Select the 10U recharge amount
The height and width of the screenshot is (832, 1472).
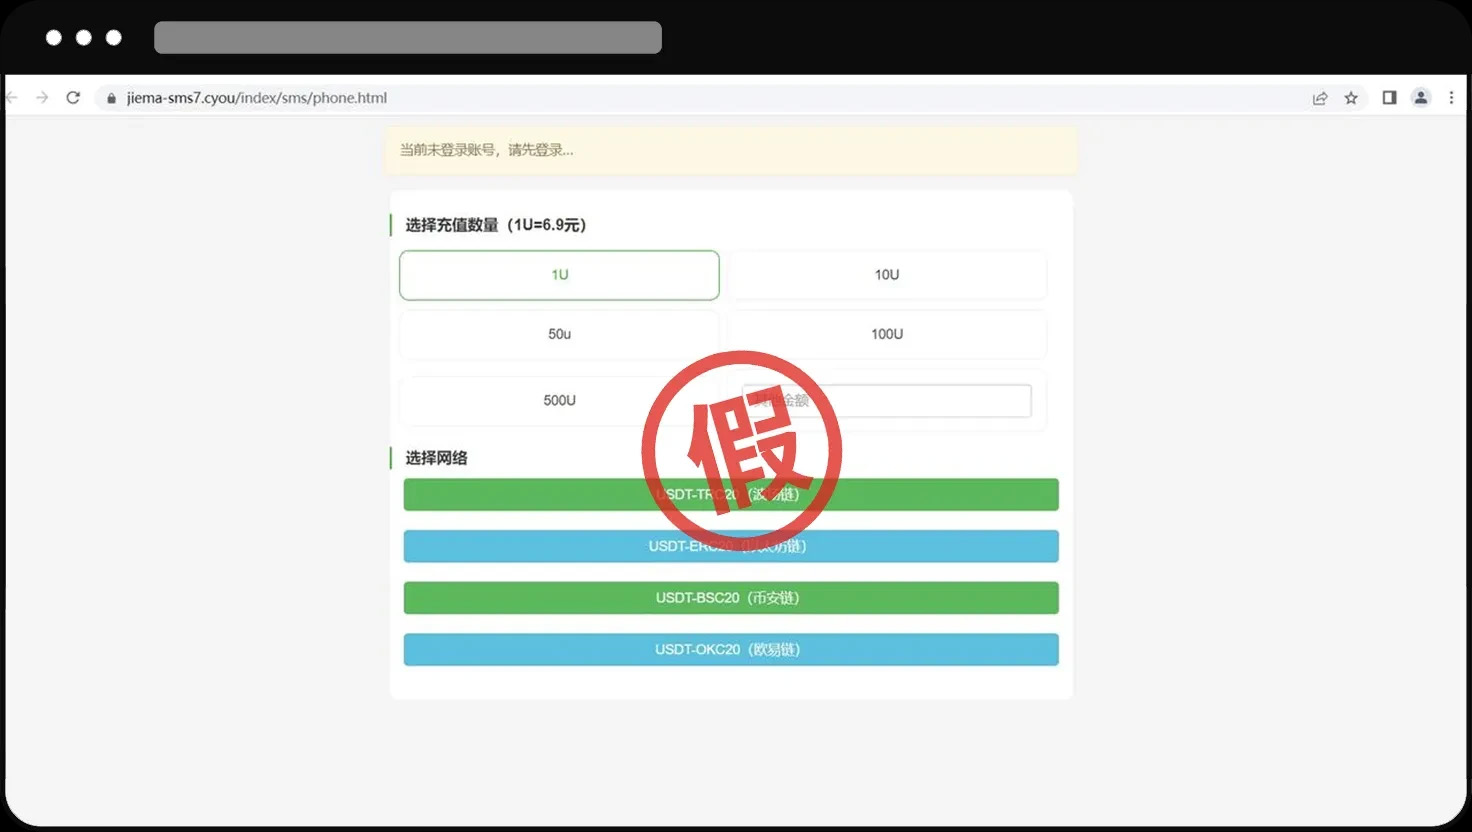tap(887, 274)
